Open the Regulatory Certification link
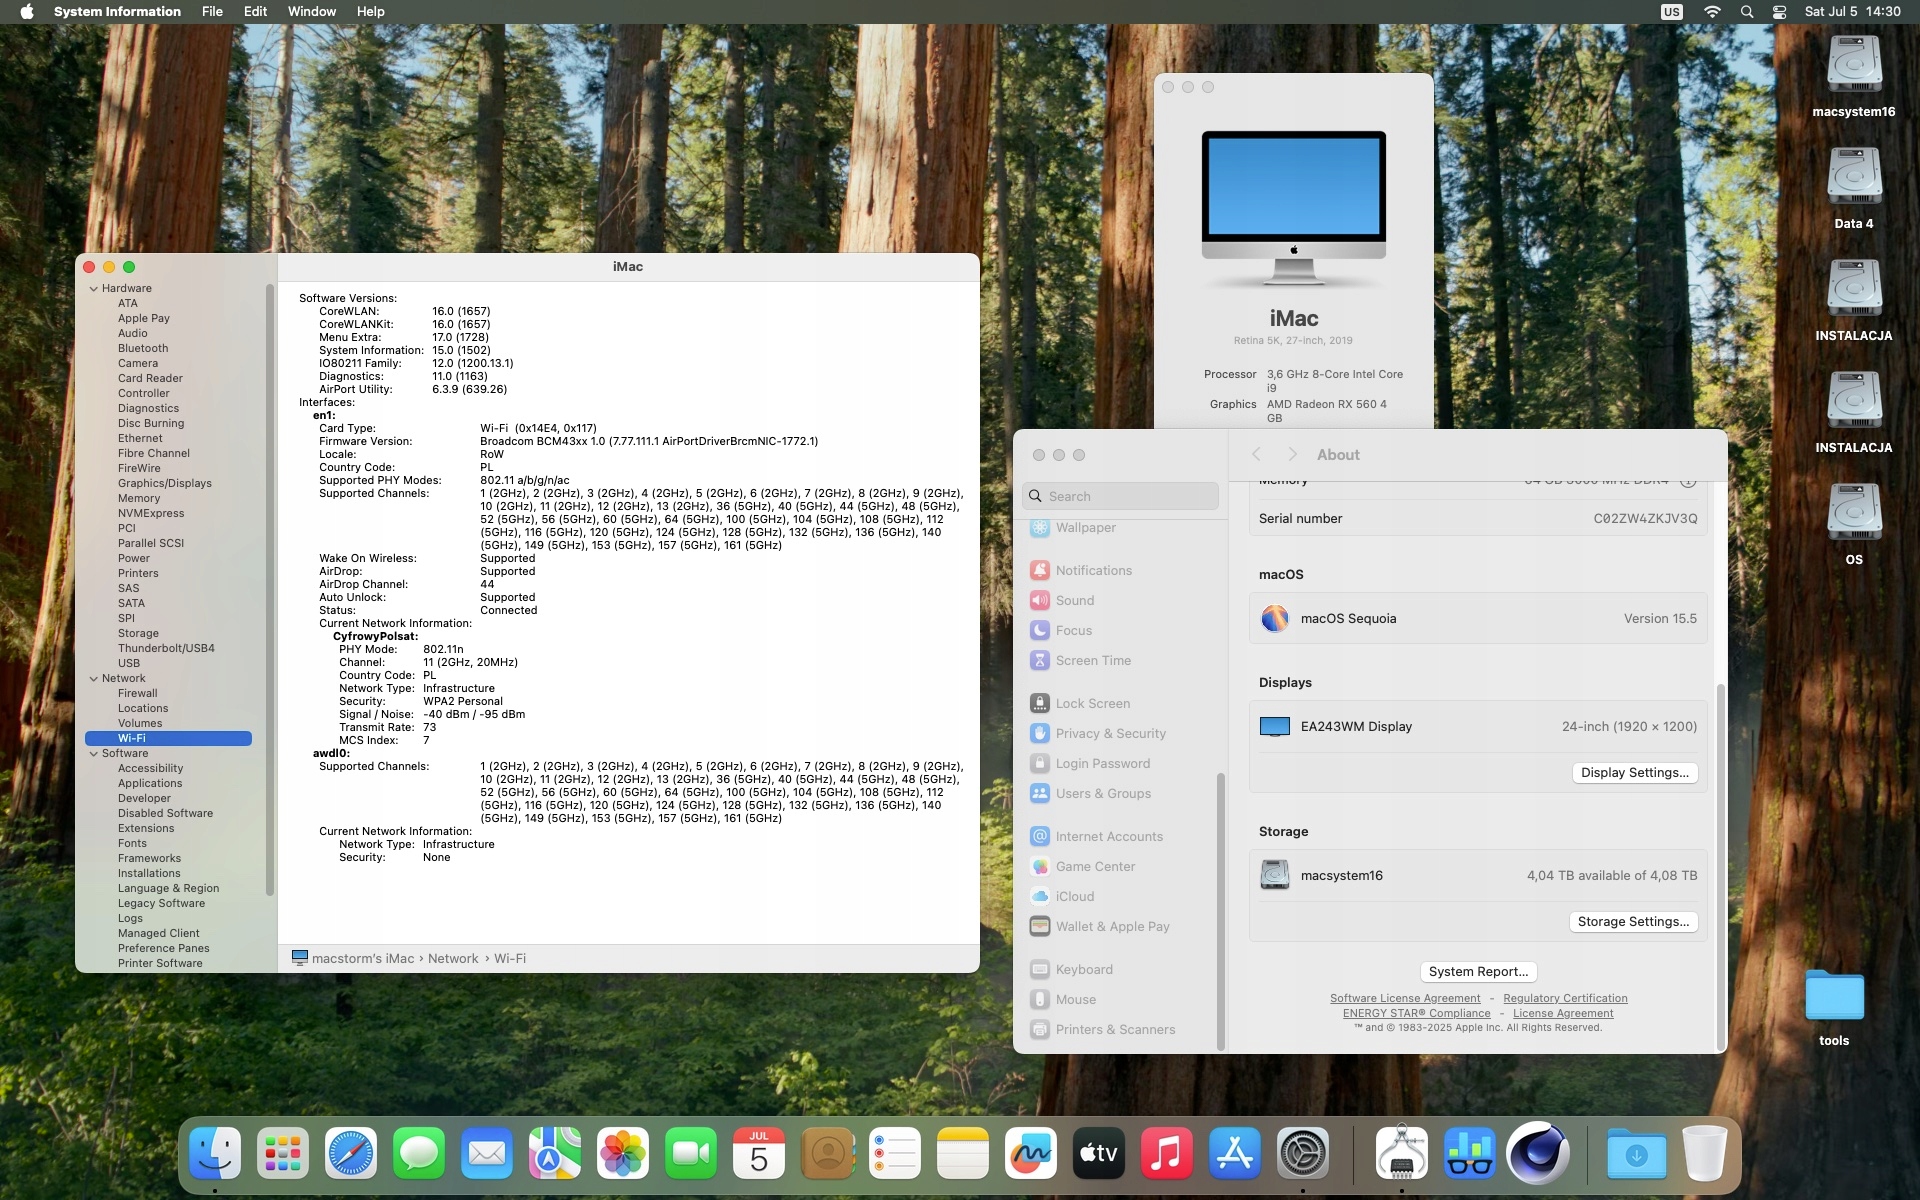 click(x=1564, y=998)
